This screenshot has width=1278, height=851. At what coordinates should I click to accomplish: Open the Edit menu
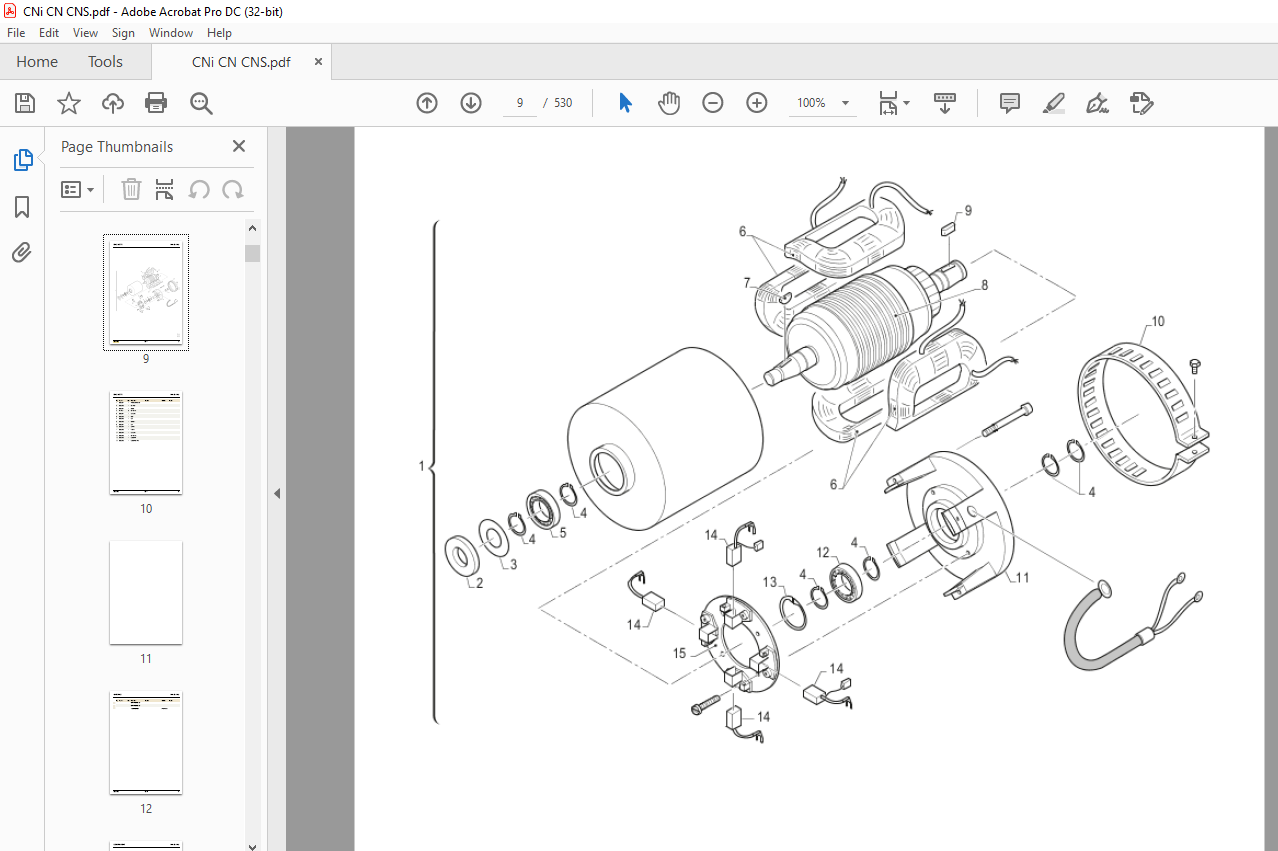point(49,33)
